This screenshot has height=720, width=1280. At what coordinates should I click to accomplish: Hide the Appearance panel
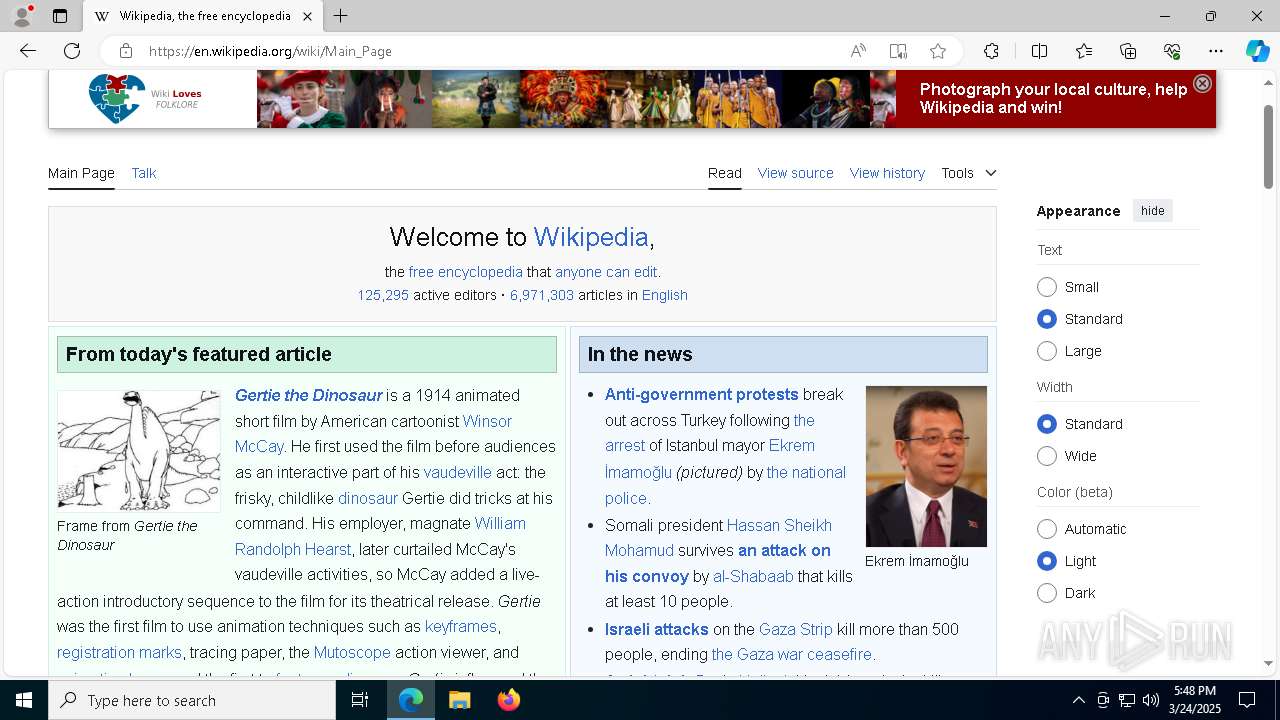1153,211
